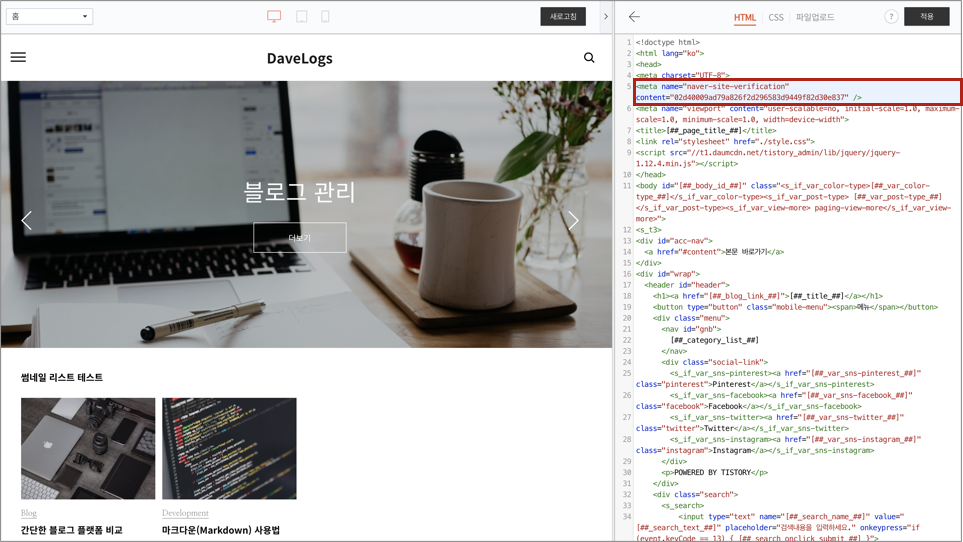Click the POWERED BY TISTORY code line
963x542 pixels.
pos(715,473)
